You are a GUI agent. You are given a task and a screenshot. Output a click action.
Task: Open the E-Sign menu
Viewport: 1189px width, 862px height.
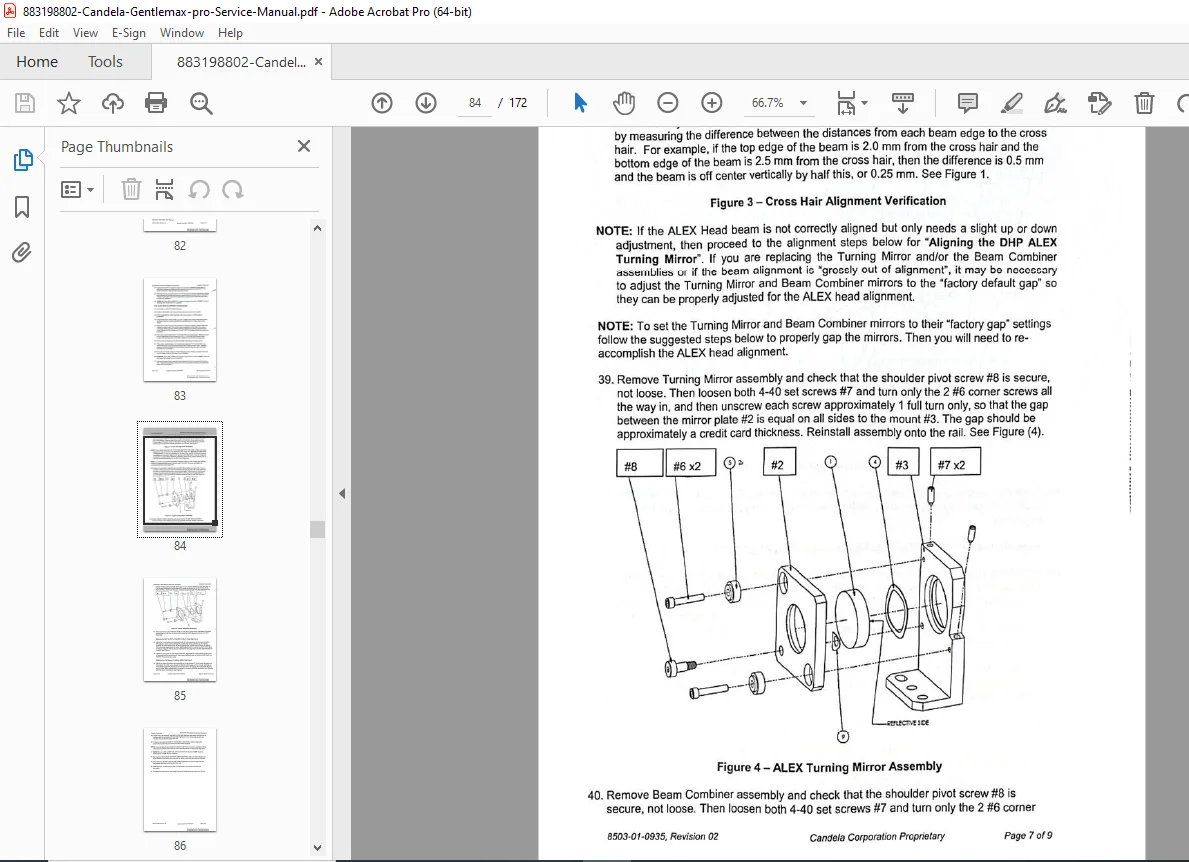128,33
